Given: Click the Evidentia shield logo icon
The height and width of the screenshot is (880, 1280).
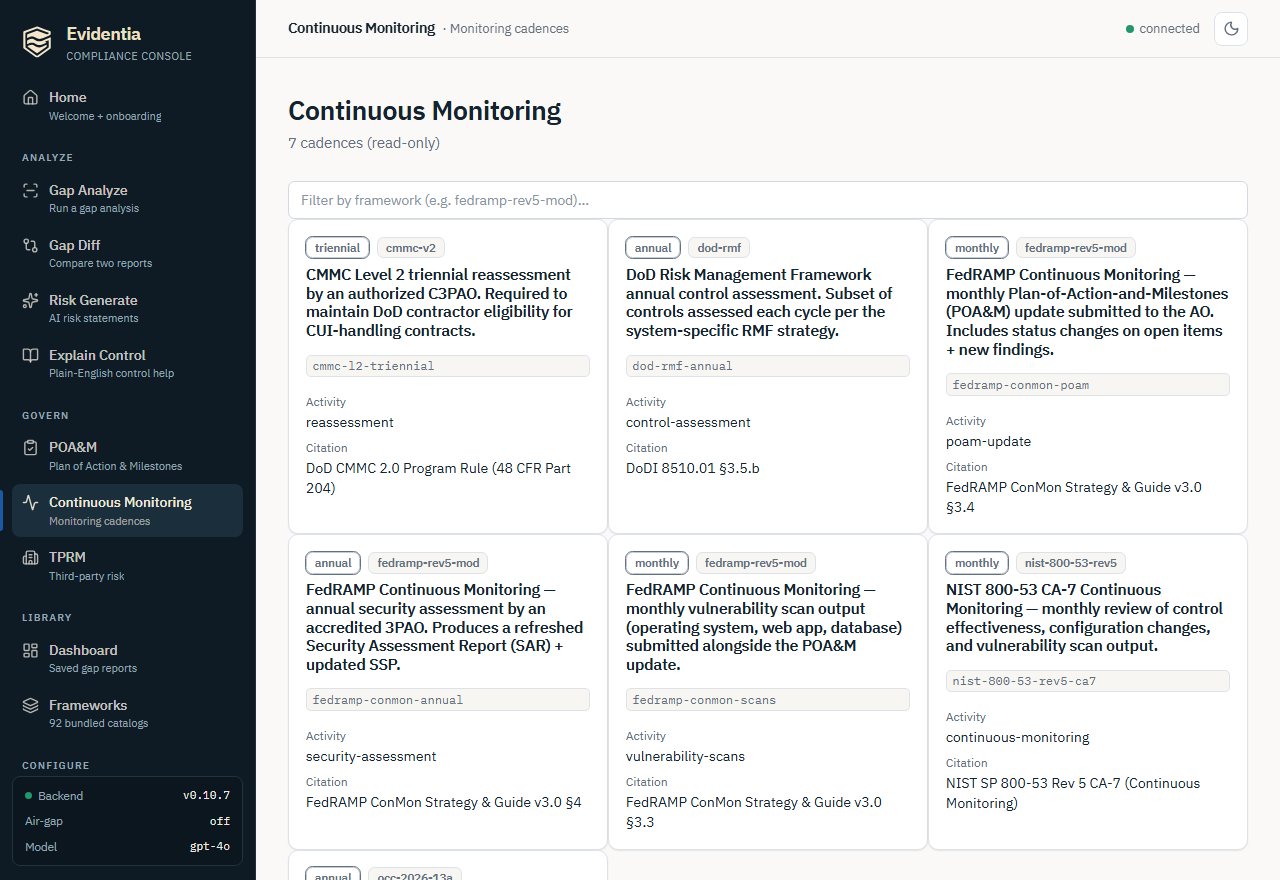Looking at the screenshot, I should (x=37, y=42).
